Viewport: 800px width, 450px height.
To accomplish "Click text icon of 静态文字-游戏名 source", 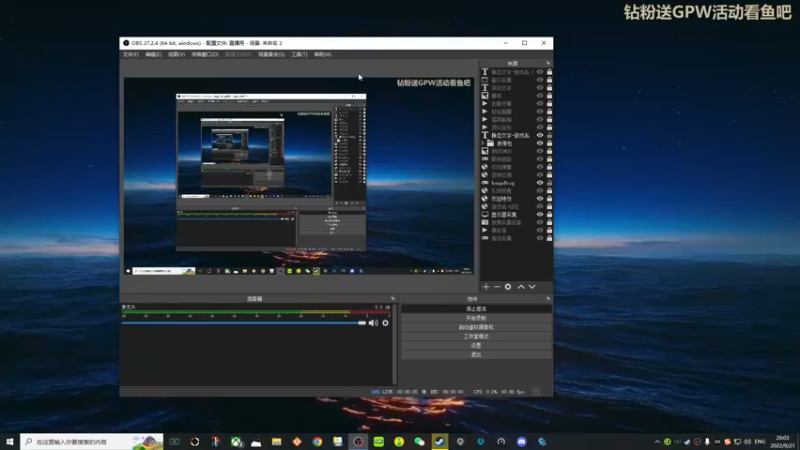I will [x=485, y=135].
